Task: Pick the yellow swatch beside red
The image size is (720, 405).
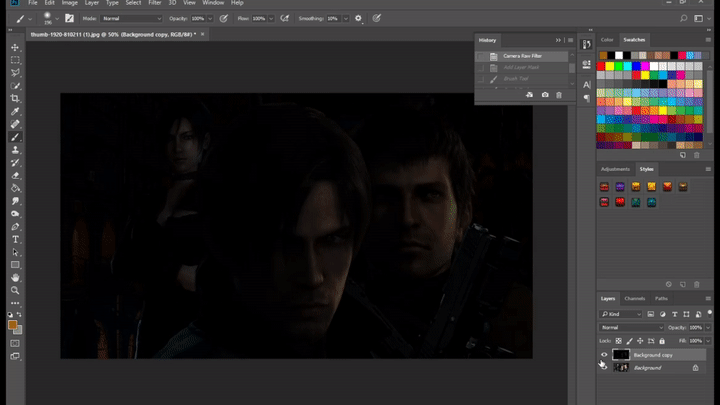Action: [x=609, y=67]
